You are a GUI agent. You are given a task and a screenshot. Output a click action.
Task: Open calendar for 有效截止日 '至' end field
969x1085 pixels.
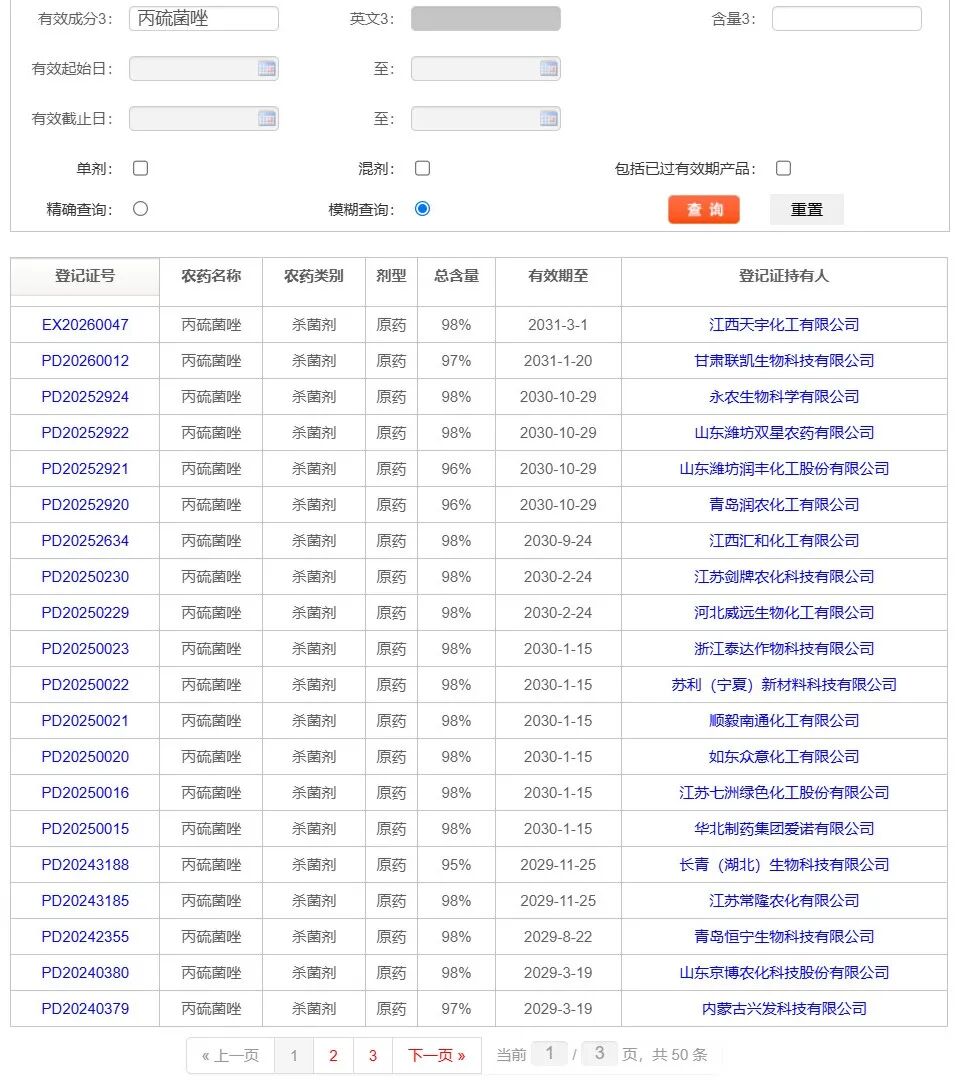click(x=549, y=118)
